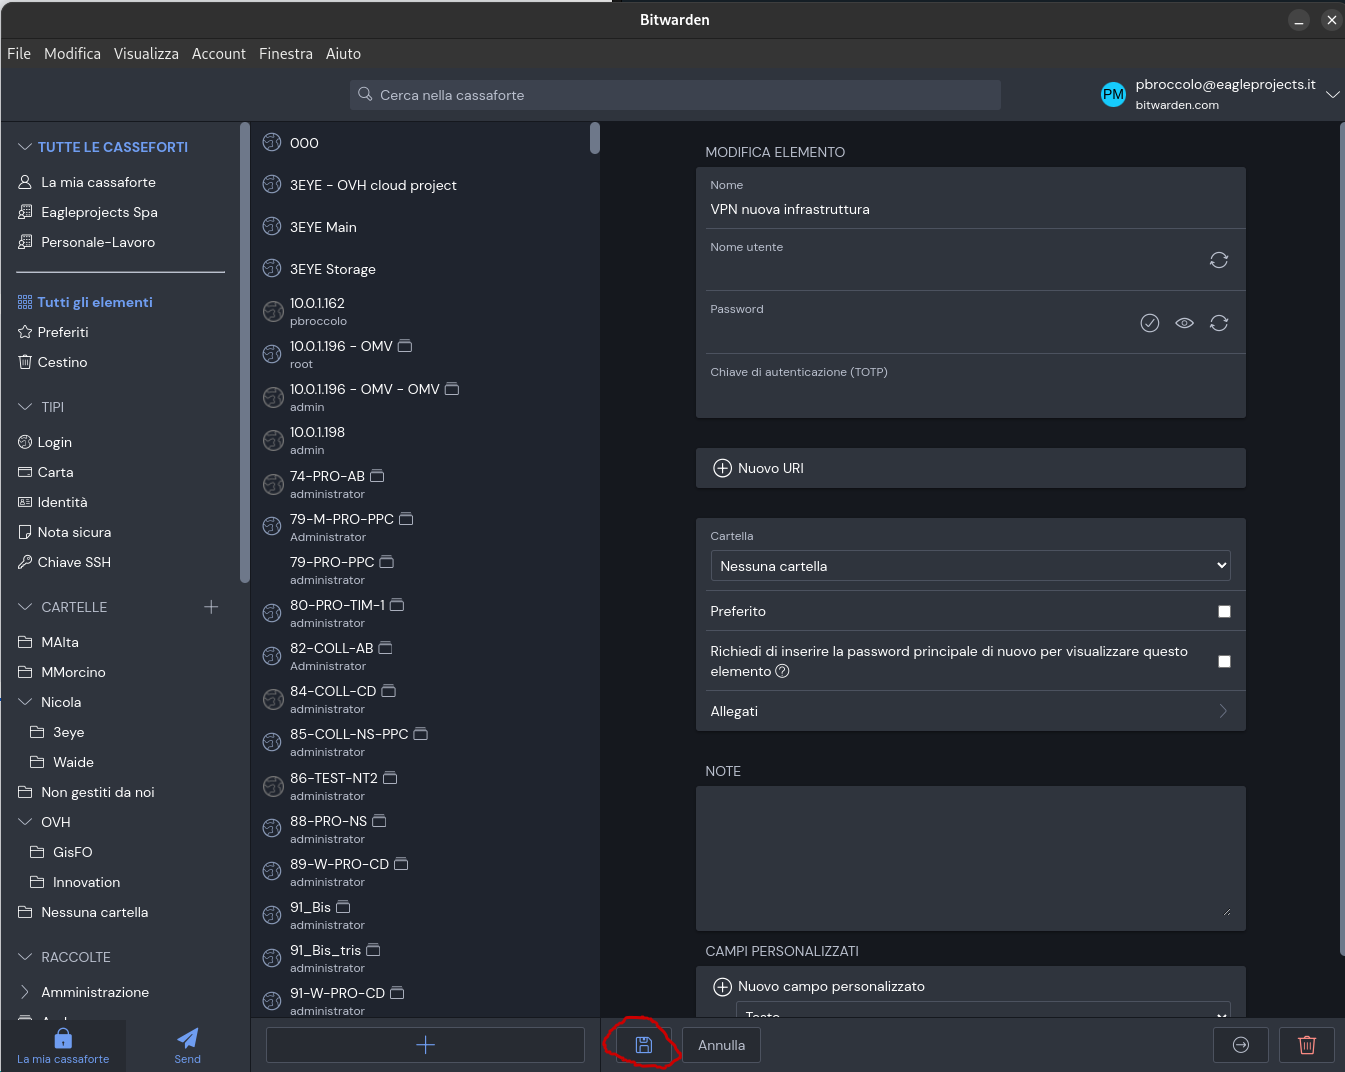Click the red trash delete icon
Screen dimensions: 1345x1072
(x=1306, y=1045)
